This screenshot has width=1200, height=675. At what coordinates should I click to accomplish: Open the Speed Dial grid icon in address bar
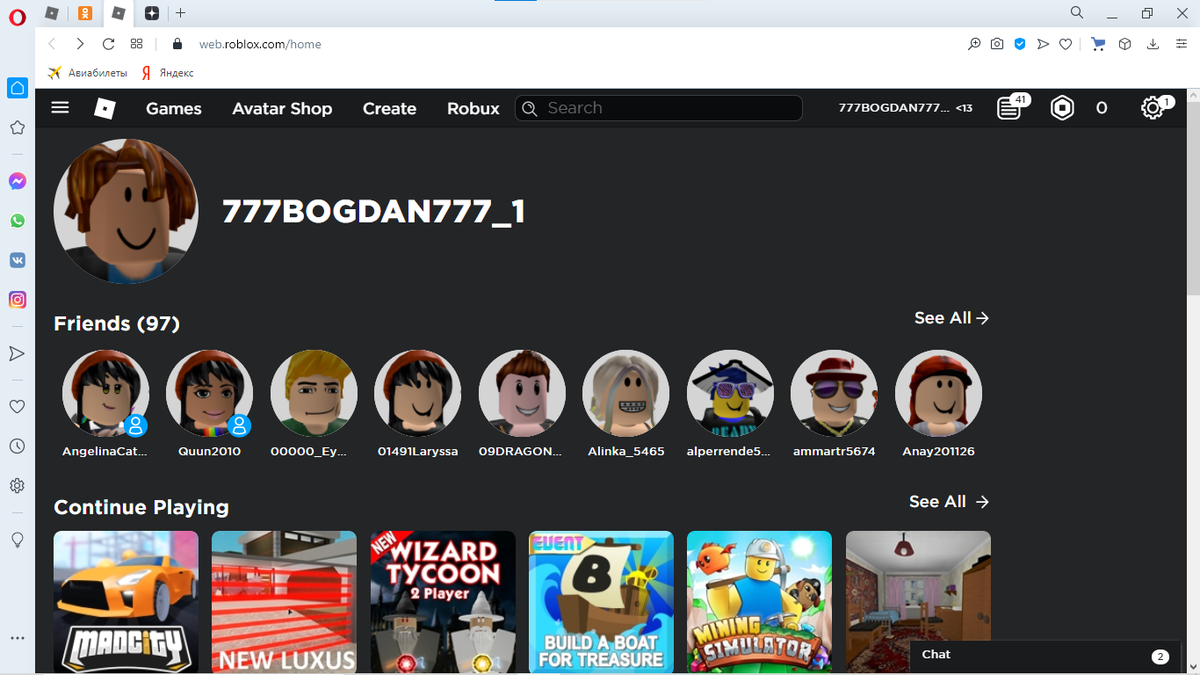[137, 44]
